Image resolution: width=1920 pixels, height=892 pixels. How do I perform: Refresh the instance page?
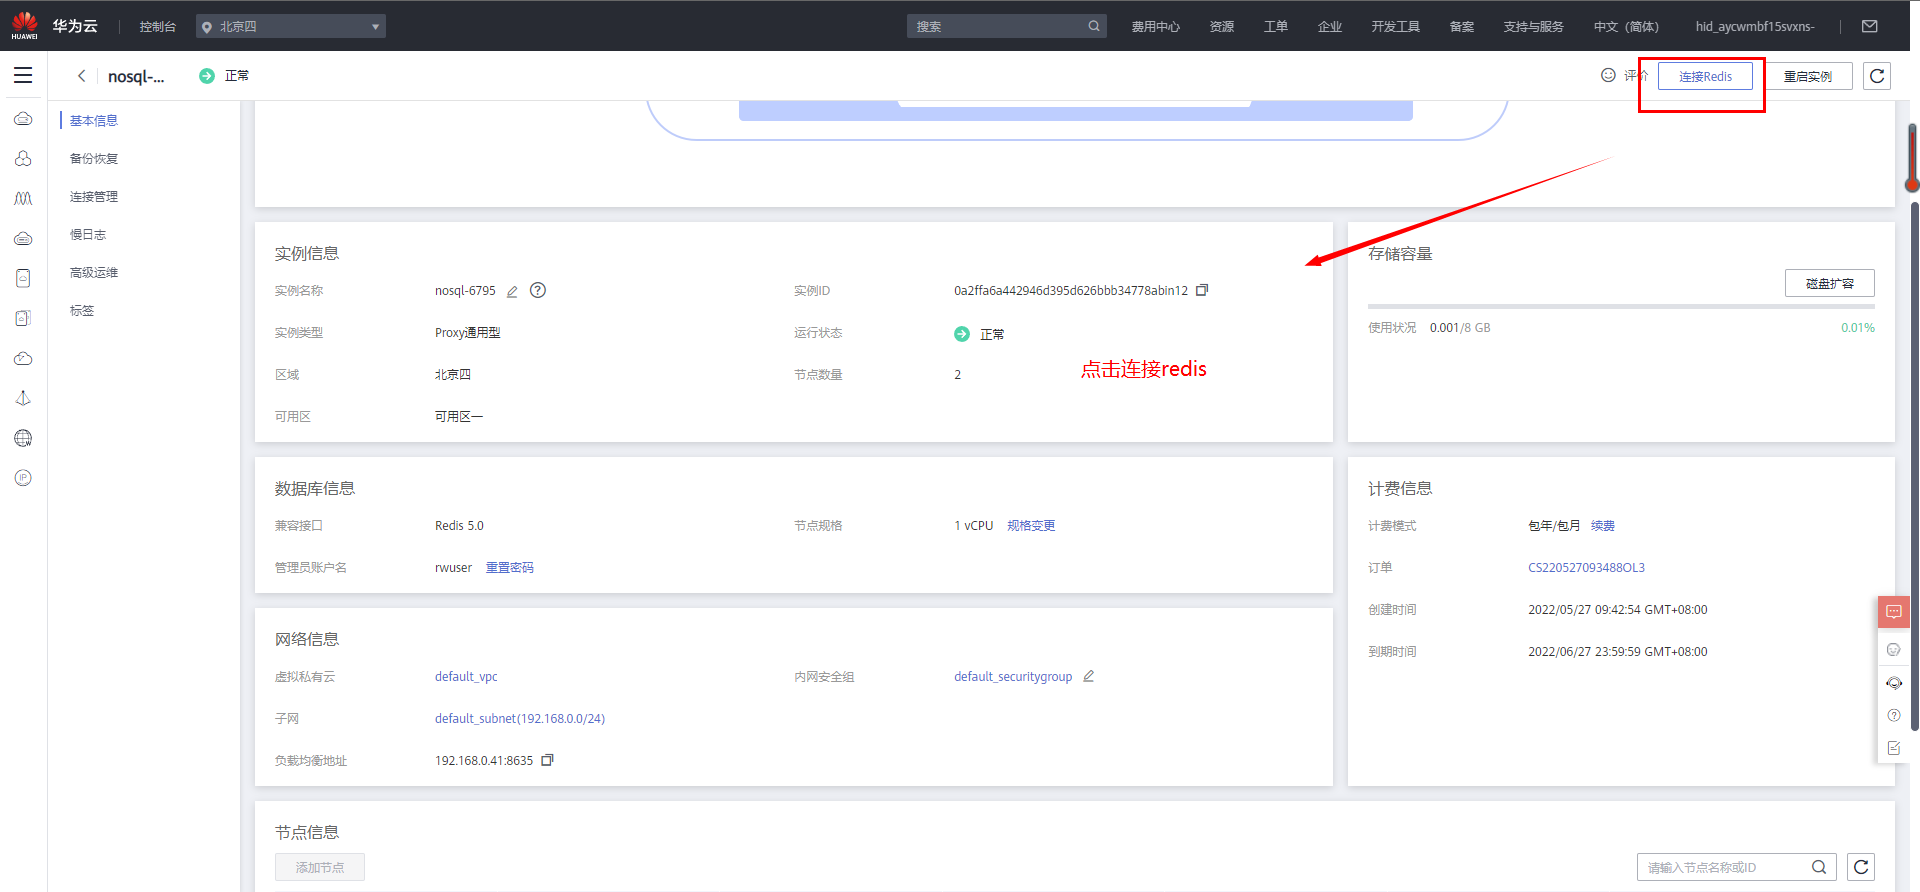(1877, 76)
